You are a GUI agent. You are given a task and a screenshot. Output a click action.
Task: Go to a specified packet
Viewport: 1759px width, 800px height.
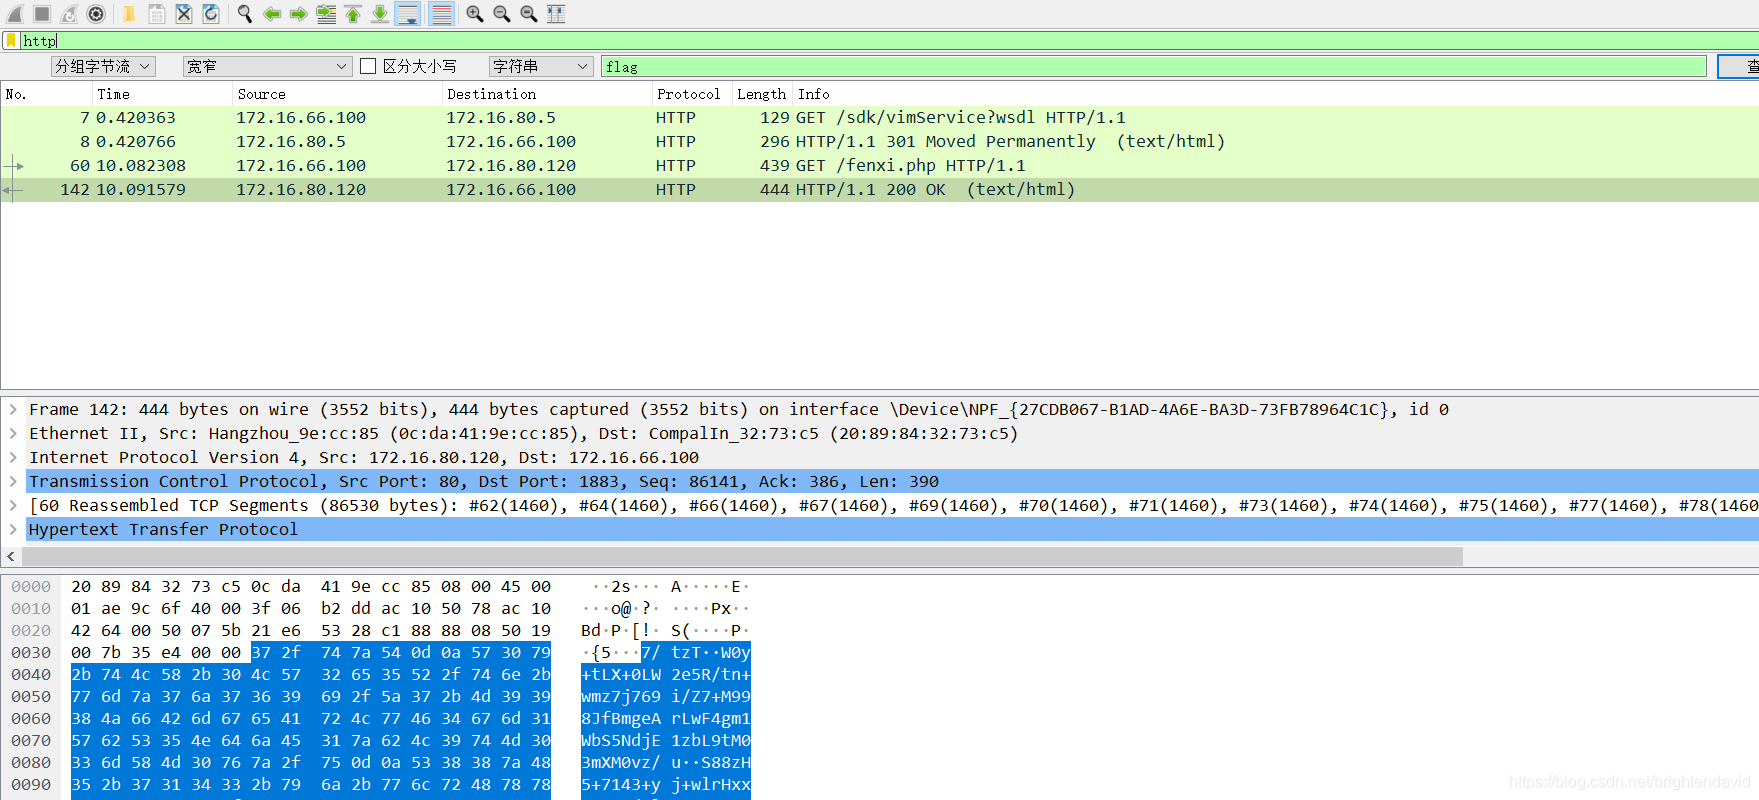tap(326, 13)
